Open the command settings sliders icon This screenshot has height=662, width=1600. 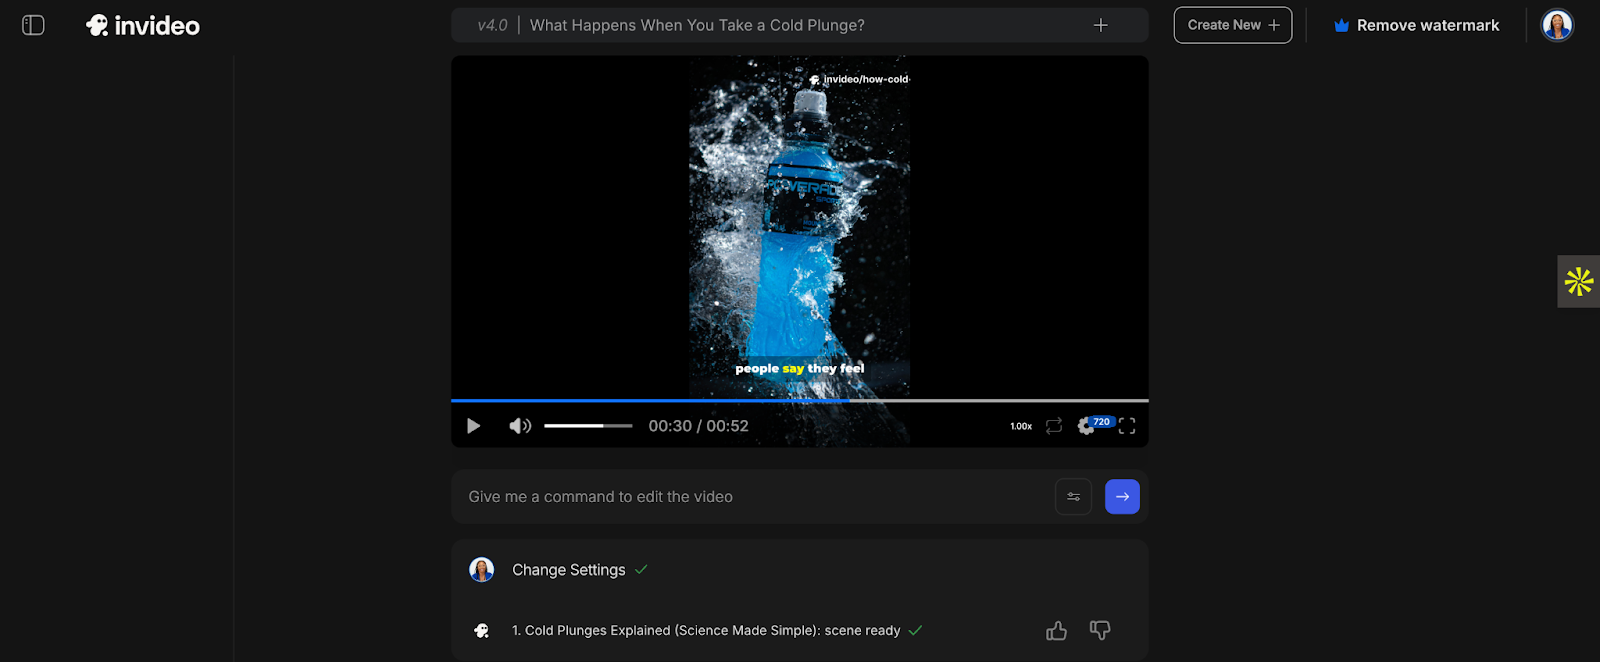(x=1073, y=497)
